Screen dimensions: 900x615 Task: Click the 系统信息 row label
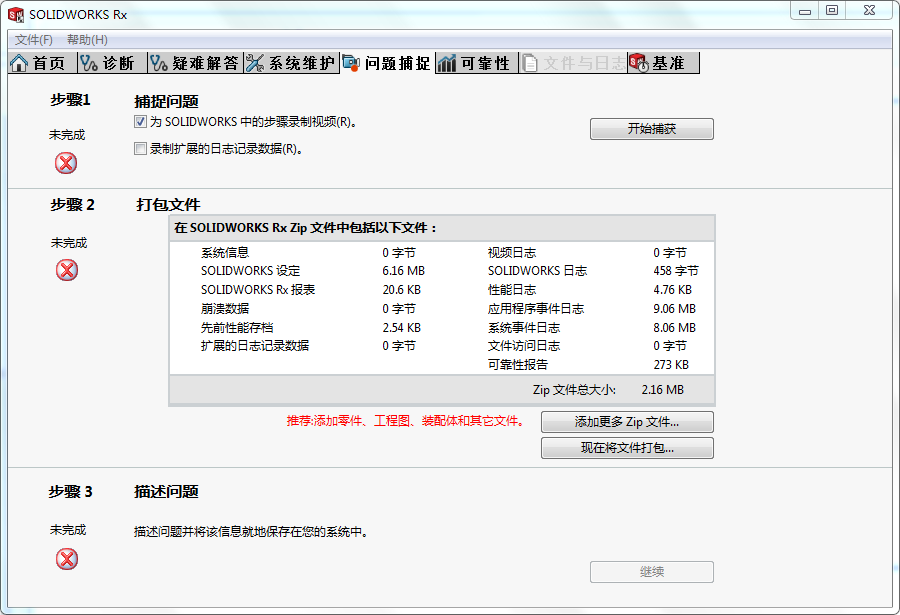coord(225,253)
